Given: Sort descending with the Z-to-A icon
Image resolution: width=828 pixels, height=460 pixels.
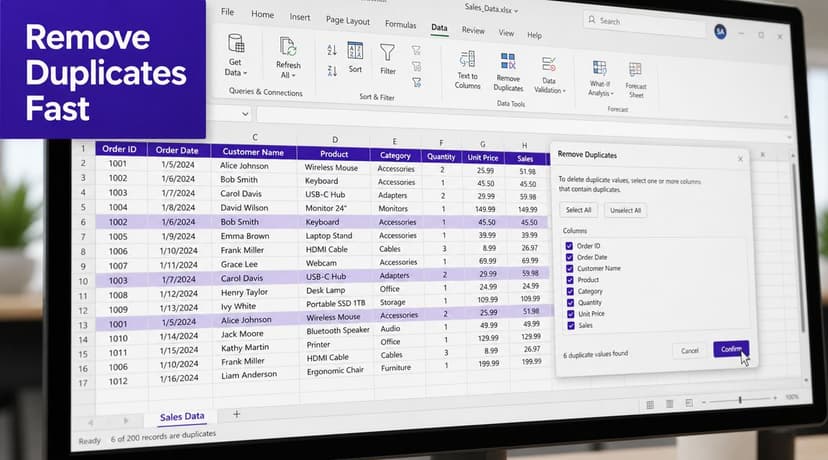Looking at the screenshot, I should coord(332,71).
